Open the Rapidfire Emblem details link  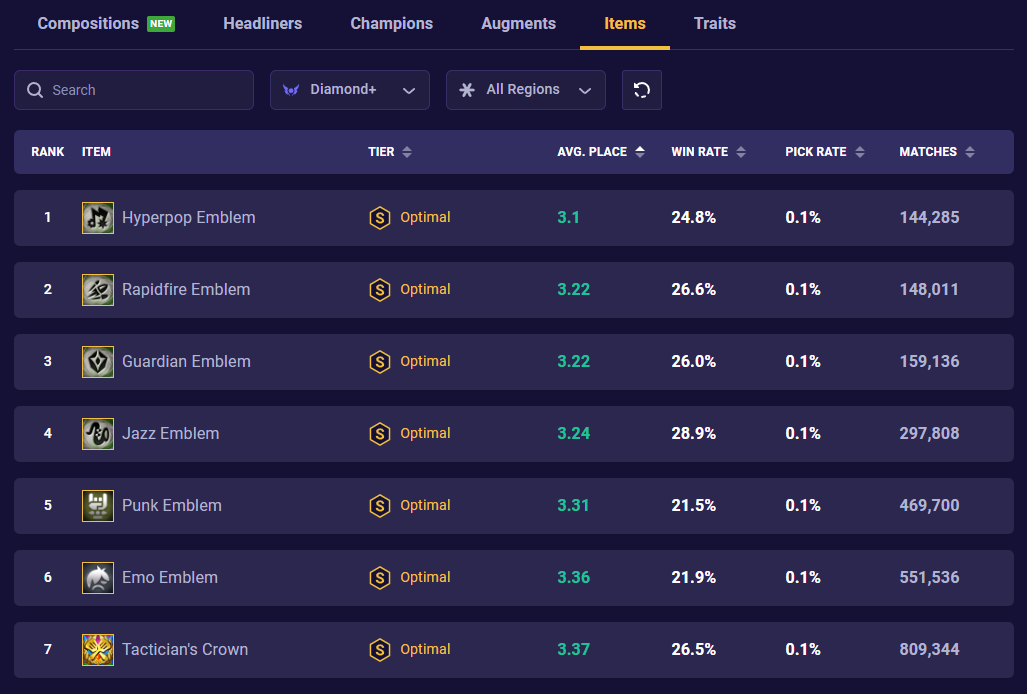point(186,289)
